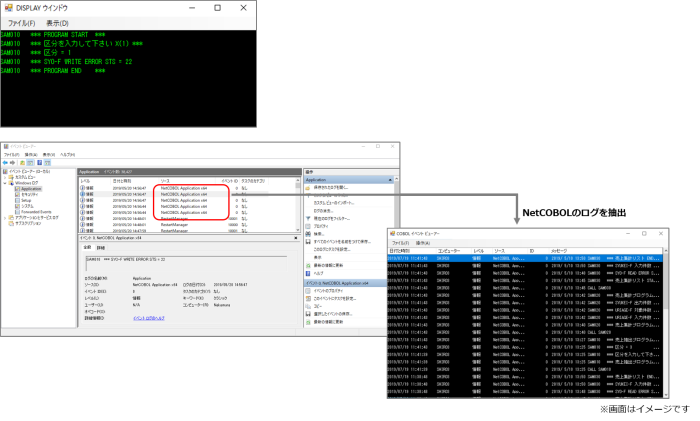Click the current log filter funnel icon

point(308,218)
